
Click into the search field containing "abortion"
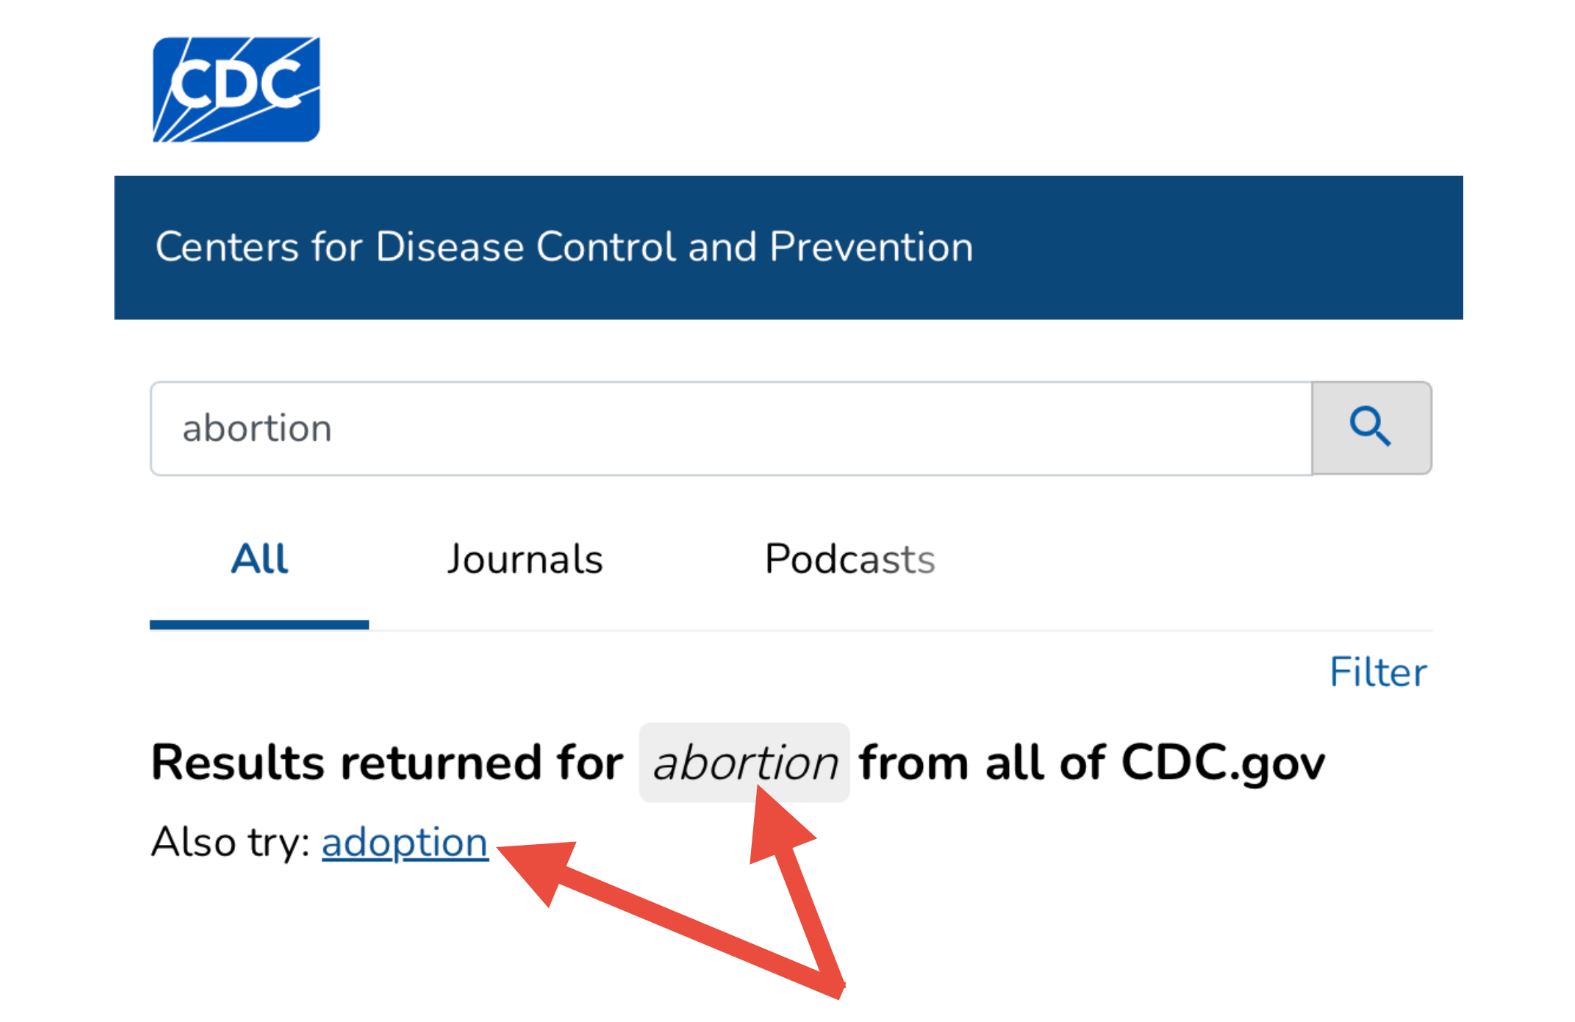click(730, 428)
